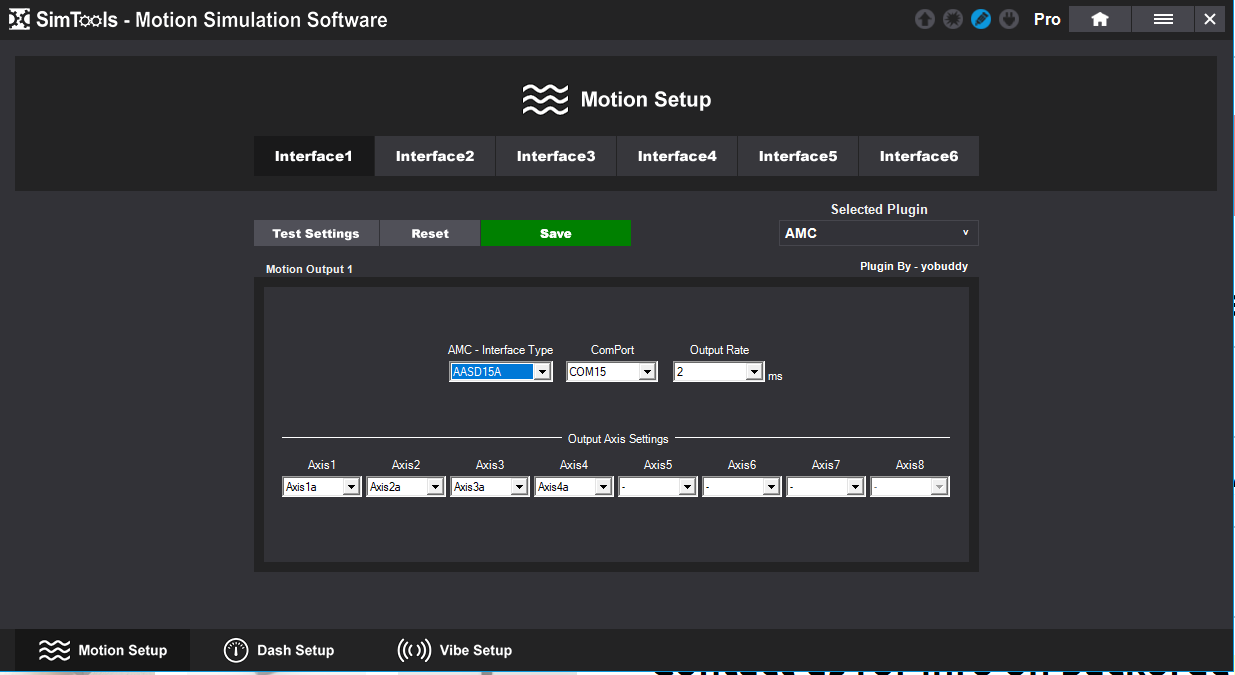Open the ComPort COM15 dropdown
Image resolution: width=1235 pixels, height=675 pixels.
tap(612, 372)
